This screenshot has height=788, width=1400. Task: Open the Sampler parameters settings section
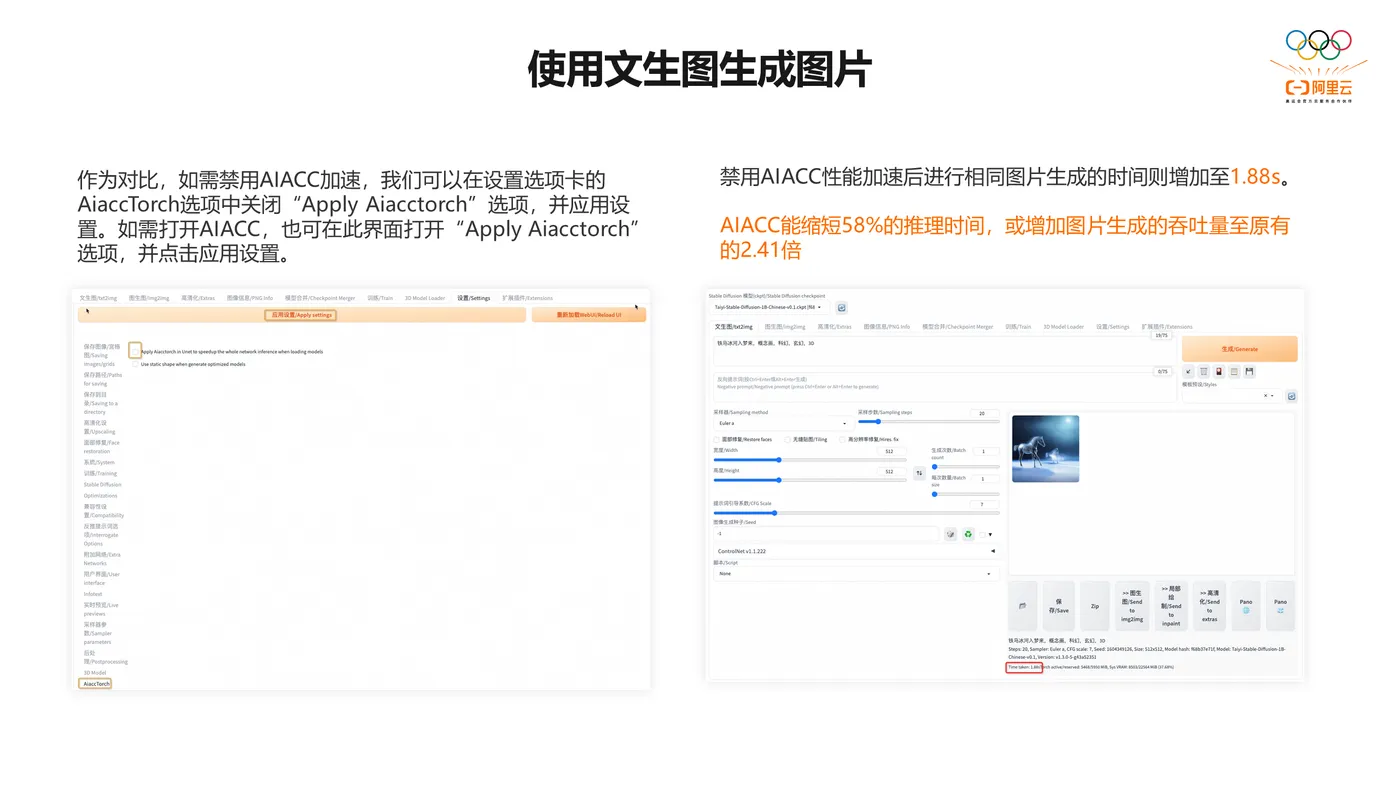(x=98, y=633)
